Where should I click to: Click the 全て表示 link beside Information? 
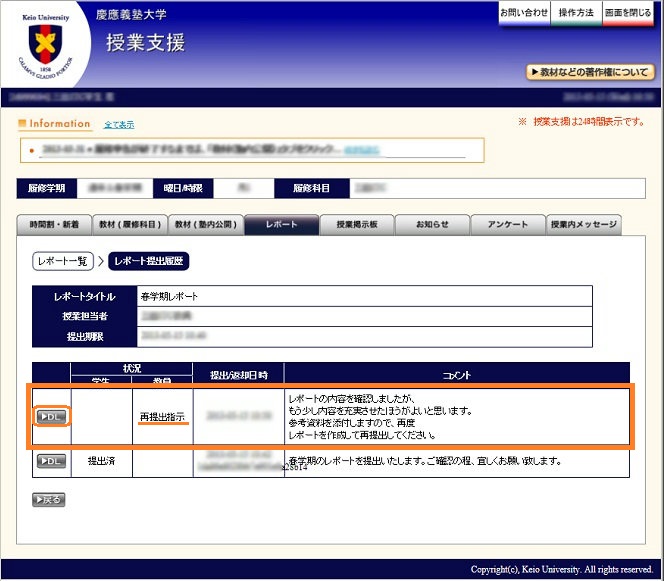click(119, 125)
